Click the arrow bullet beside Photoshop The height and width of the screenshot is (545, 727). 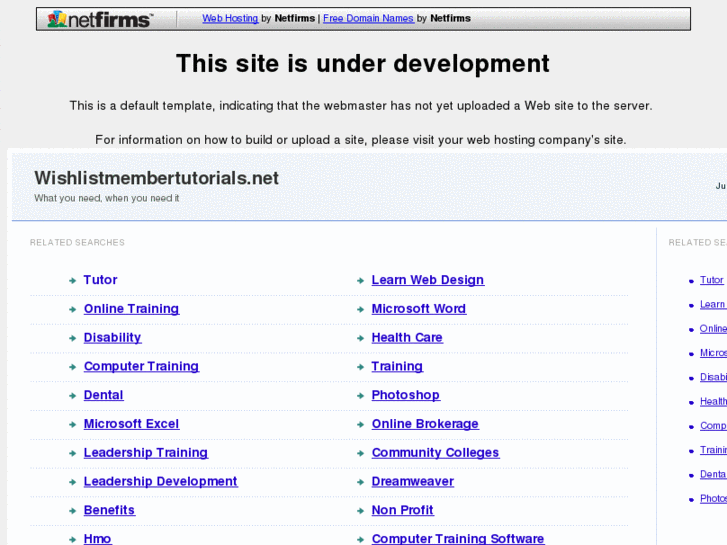pyautogui.click(x=361, y=396)
